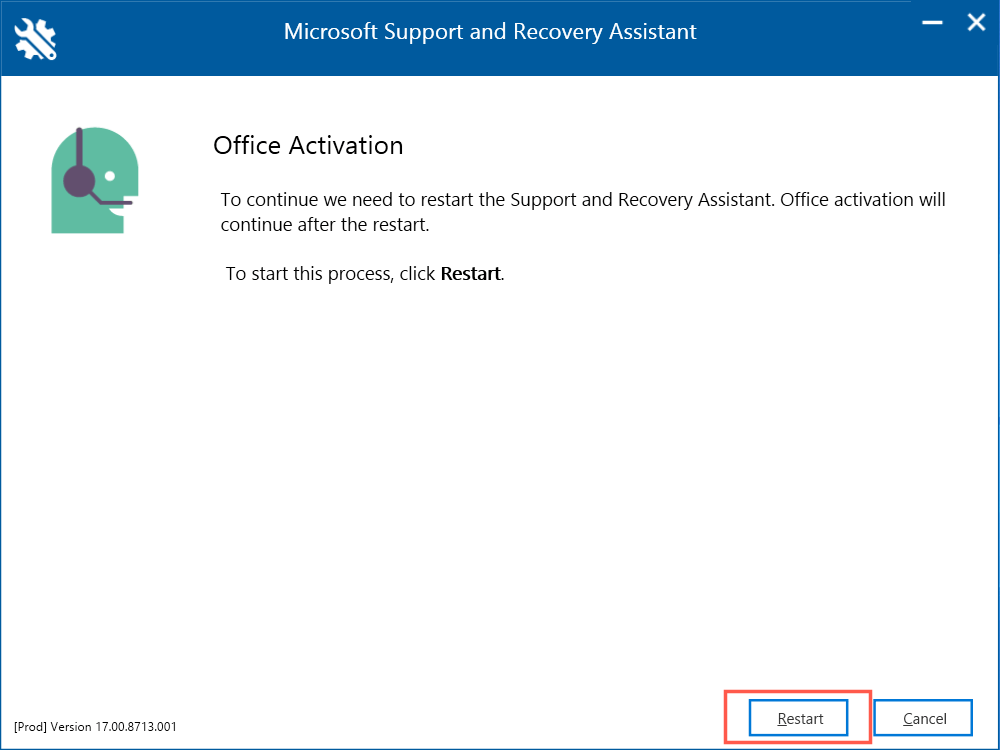Image resolution: width=1000 pixels, height=750 pixels.
Task: Click the window title Microsoft Support and Recovery Assistant
Action: 490,31
